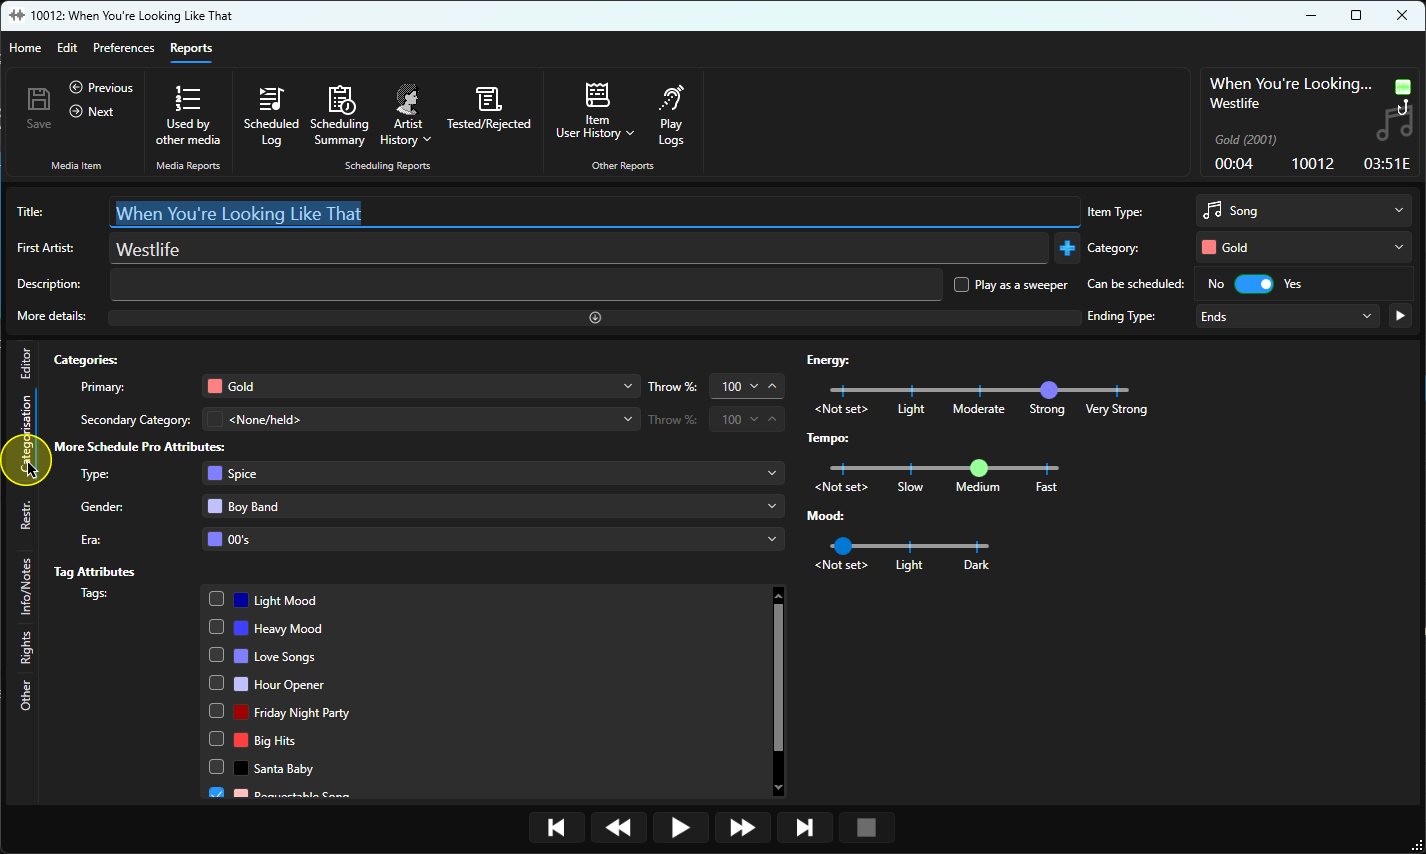
Task: Start playback with the play button
Action: point(680,827)
